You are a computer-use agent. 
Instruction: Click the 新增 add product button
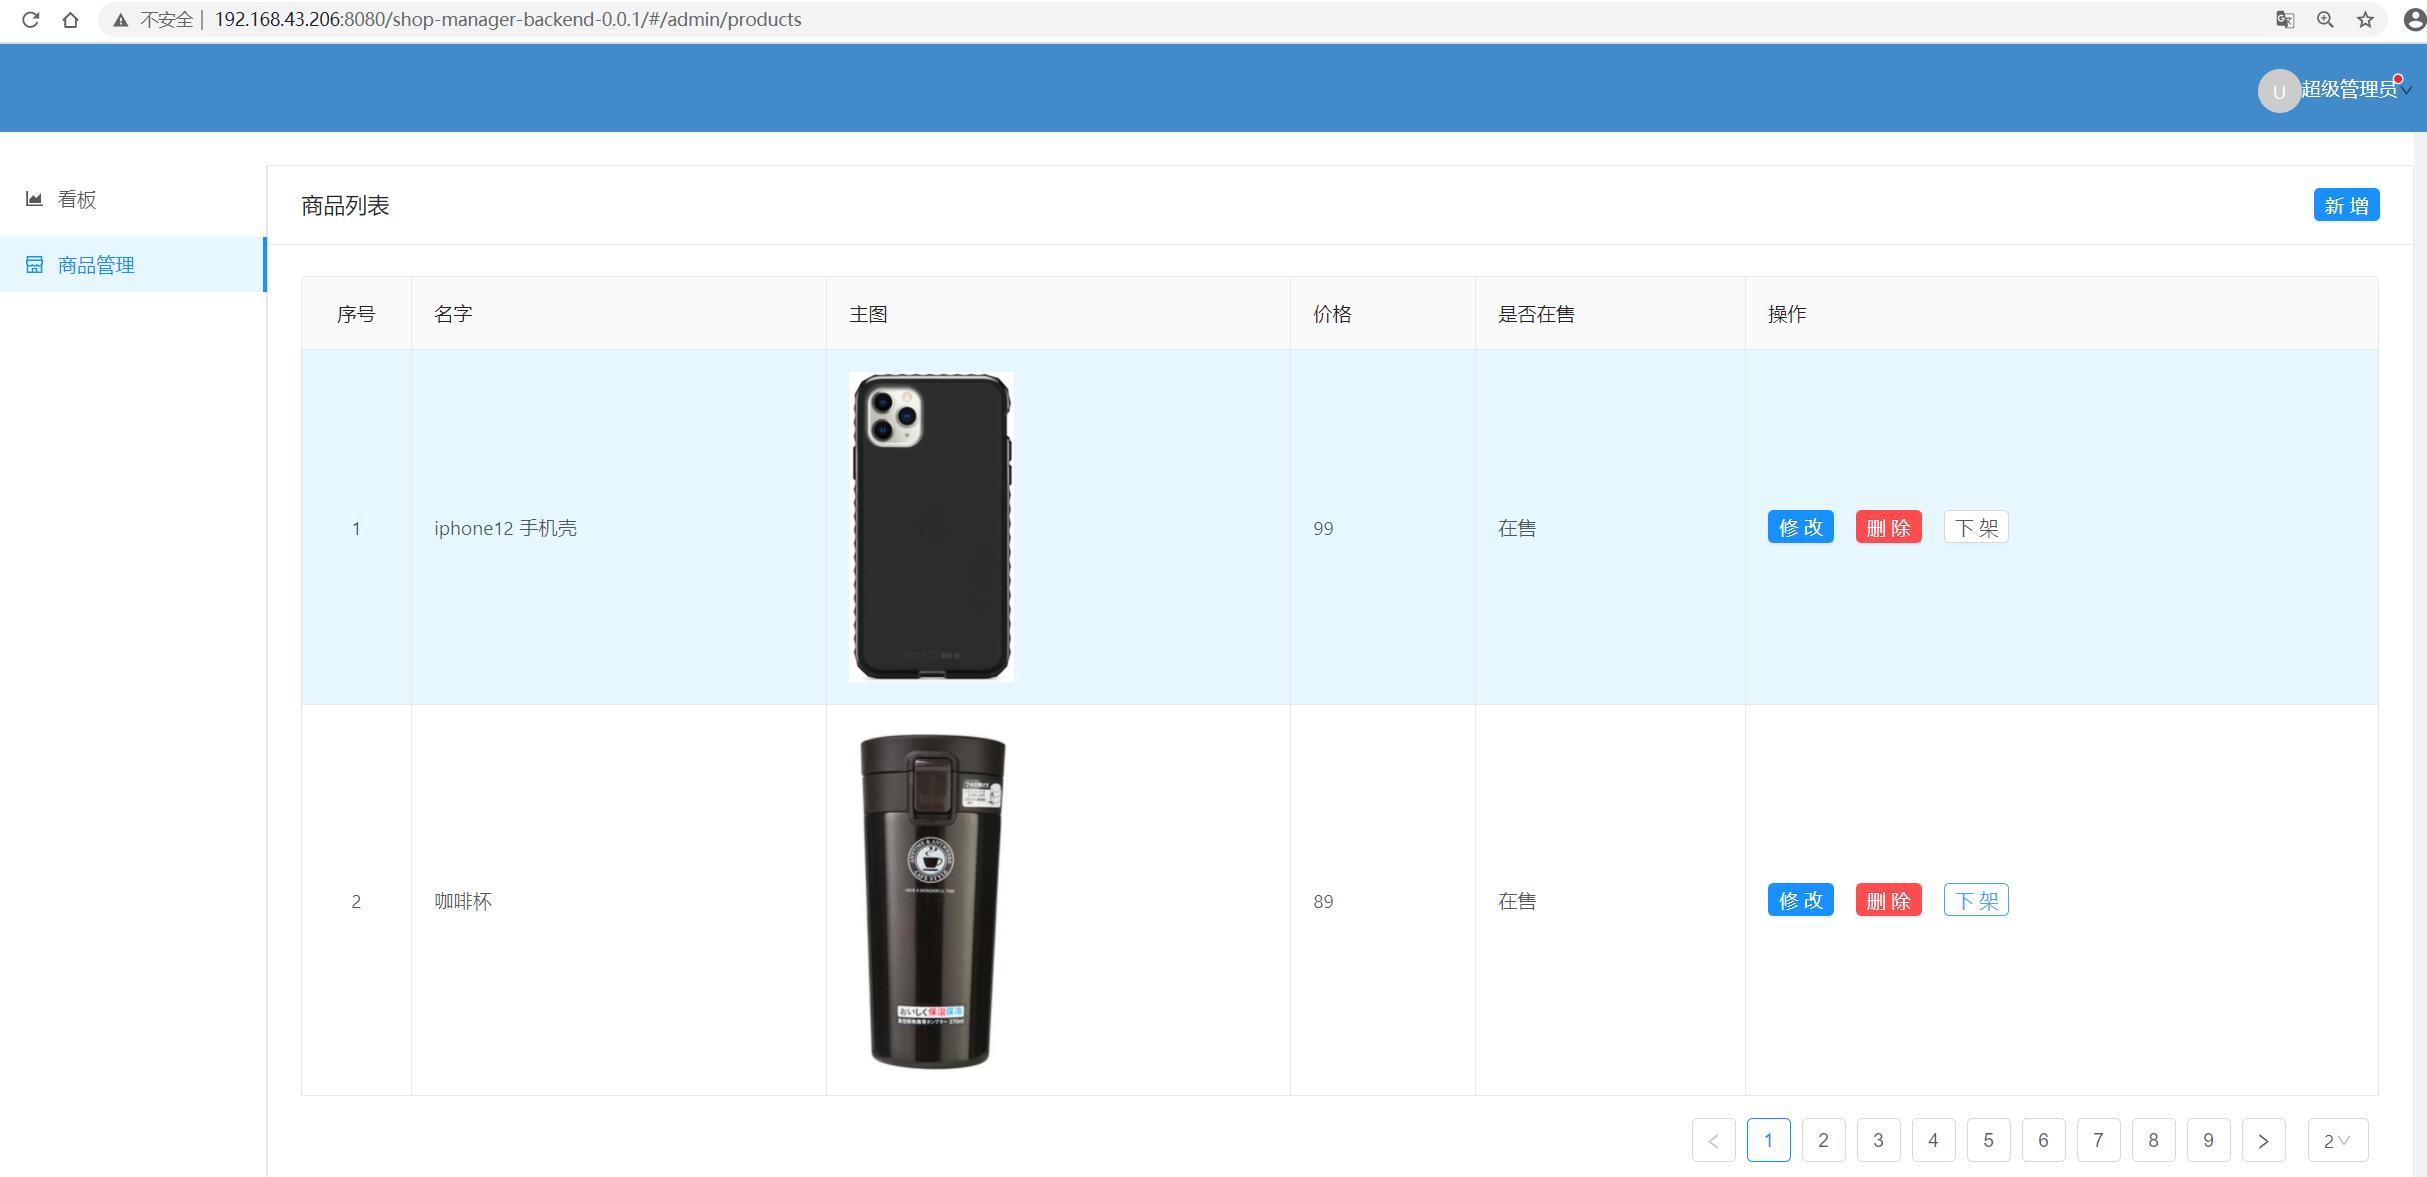2345,205
